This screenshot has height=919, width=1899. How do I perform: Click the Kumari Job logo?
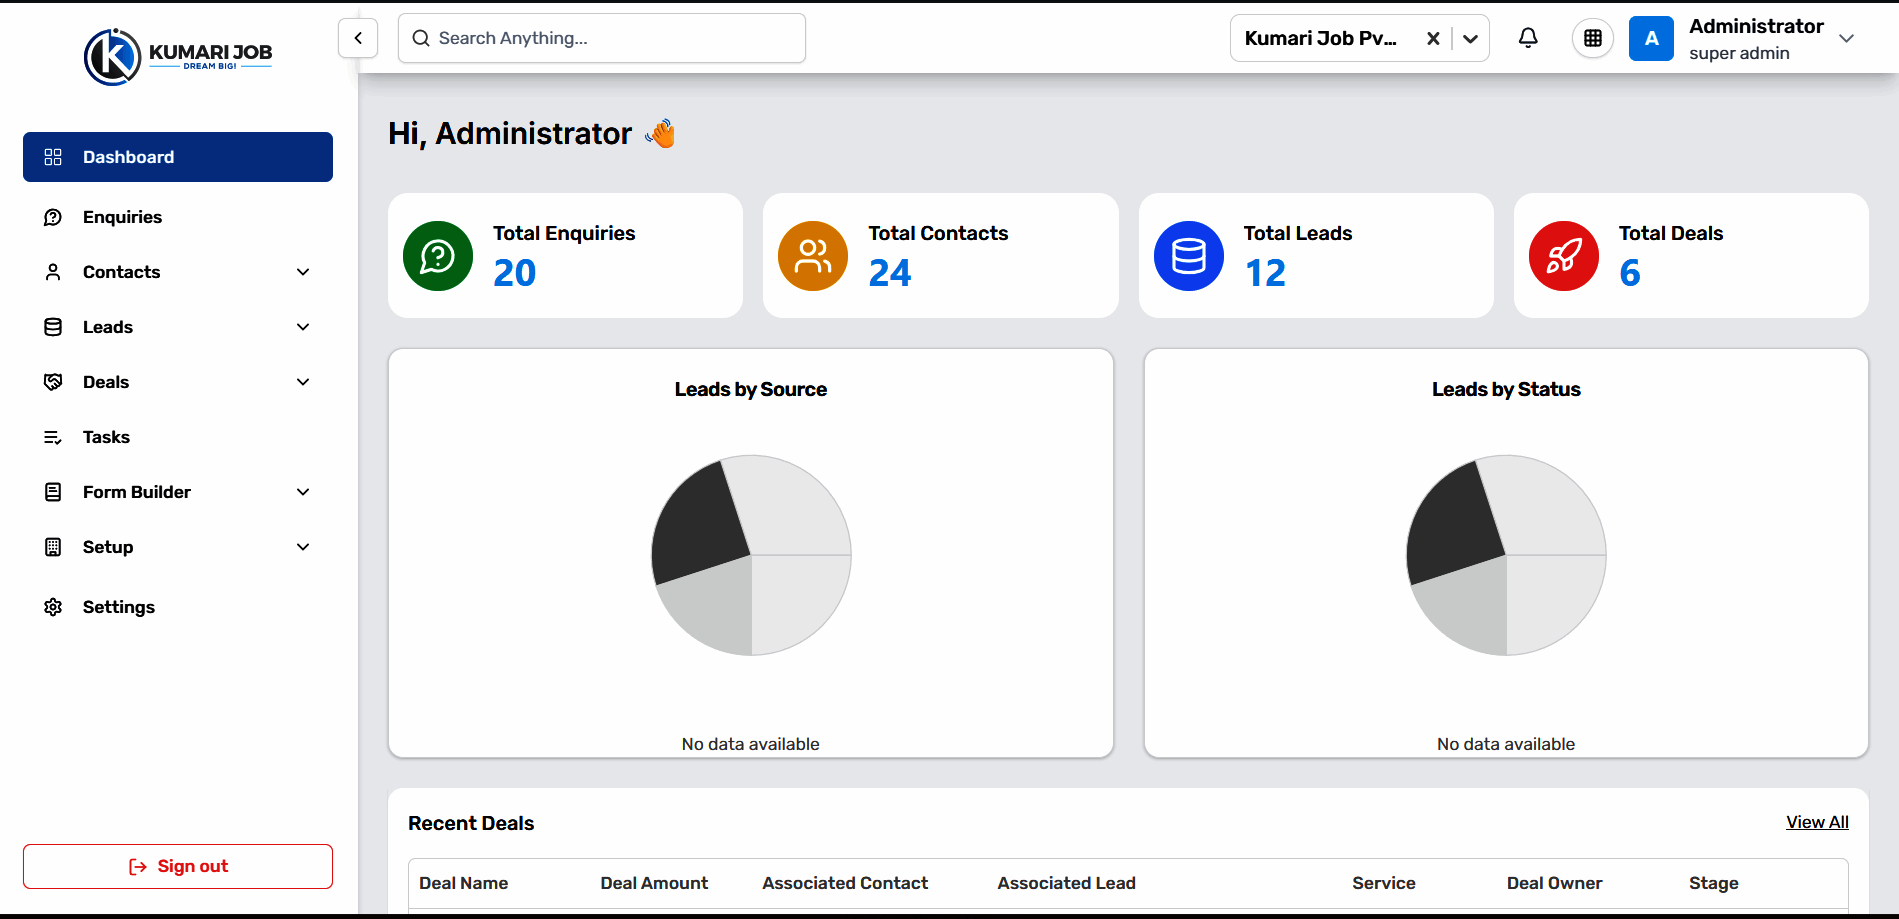pyautogui.click(x=178, y=57)
